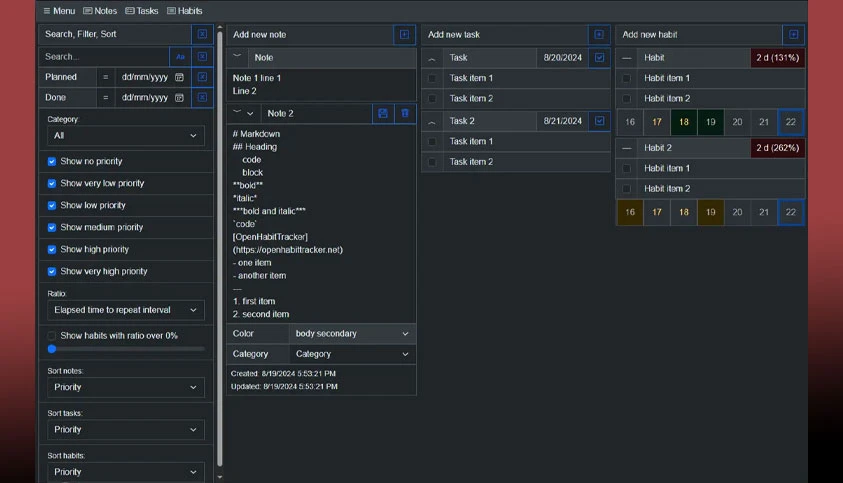Open the hamburger Menu
Screen dimensions: 843x483
(59, 11)
